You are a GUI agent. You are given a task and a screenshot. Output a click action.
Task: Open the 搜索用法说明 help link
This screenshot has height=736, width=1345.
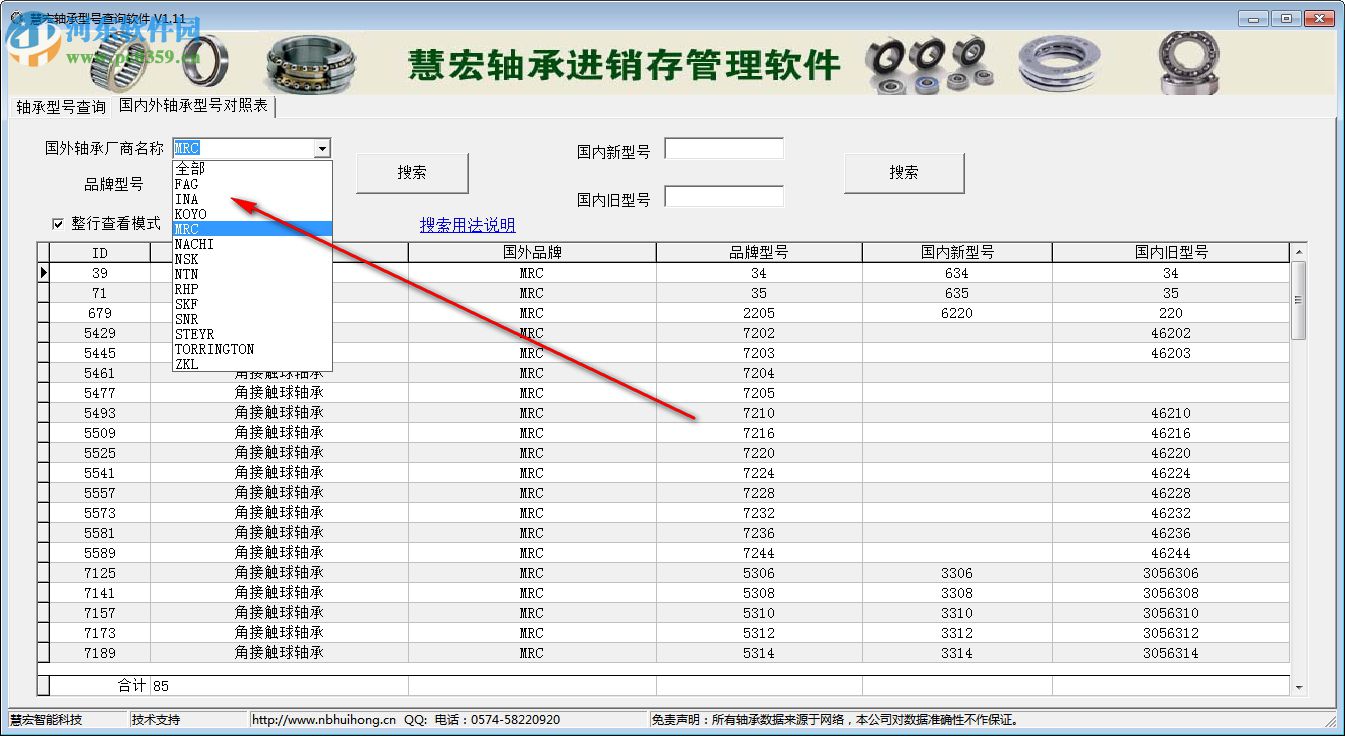[467, 225]
